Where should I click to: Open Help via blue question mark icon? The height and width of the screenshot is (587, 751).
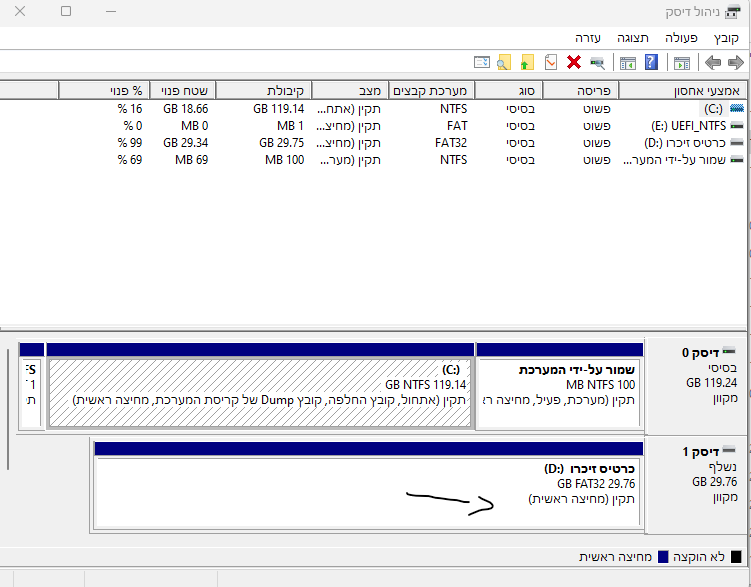tap(651, 62)
